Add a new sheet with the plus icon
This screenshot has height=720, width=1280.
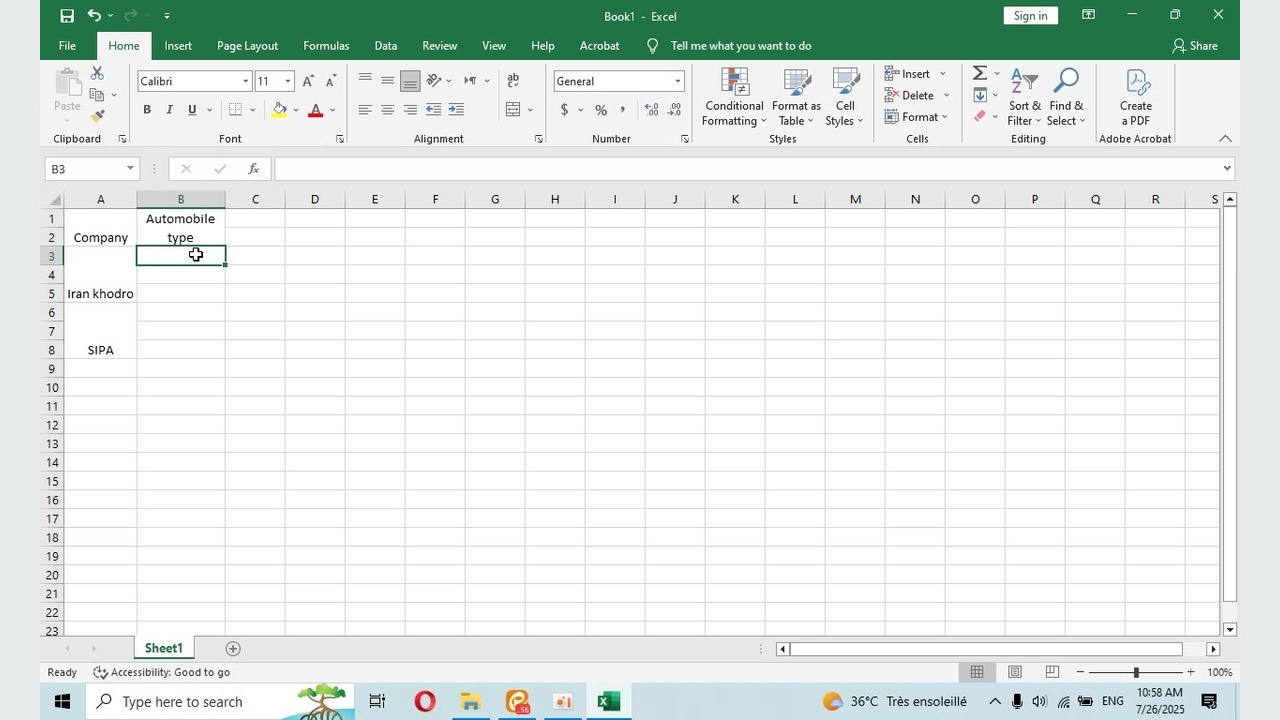click(233, 649)
